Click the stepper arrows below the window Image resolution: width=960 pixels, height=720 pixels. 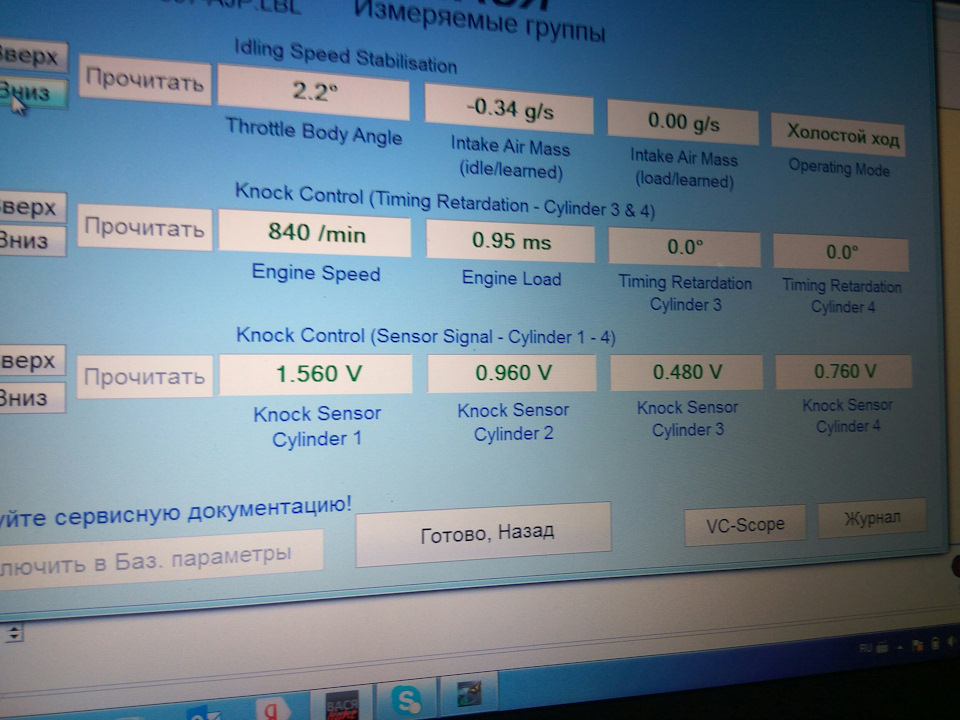(13, 632)
